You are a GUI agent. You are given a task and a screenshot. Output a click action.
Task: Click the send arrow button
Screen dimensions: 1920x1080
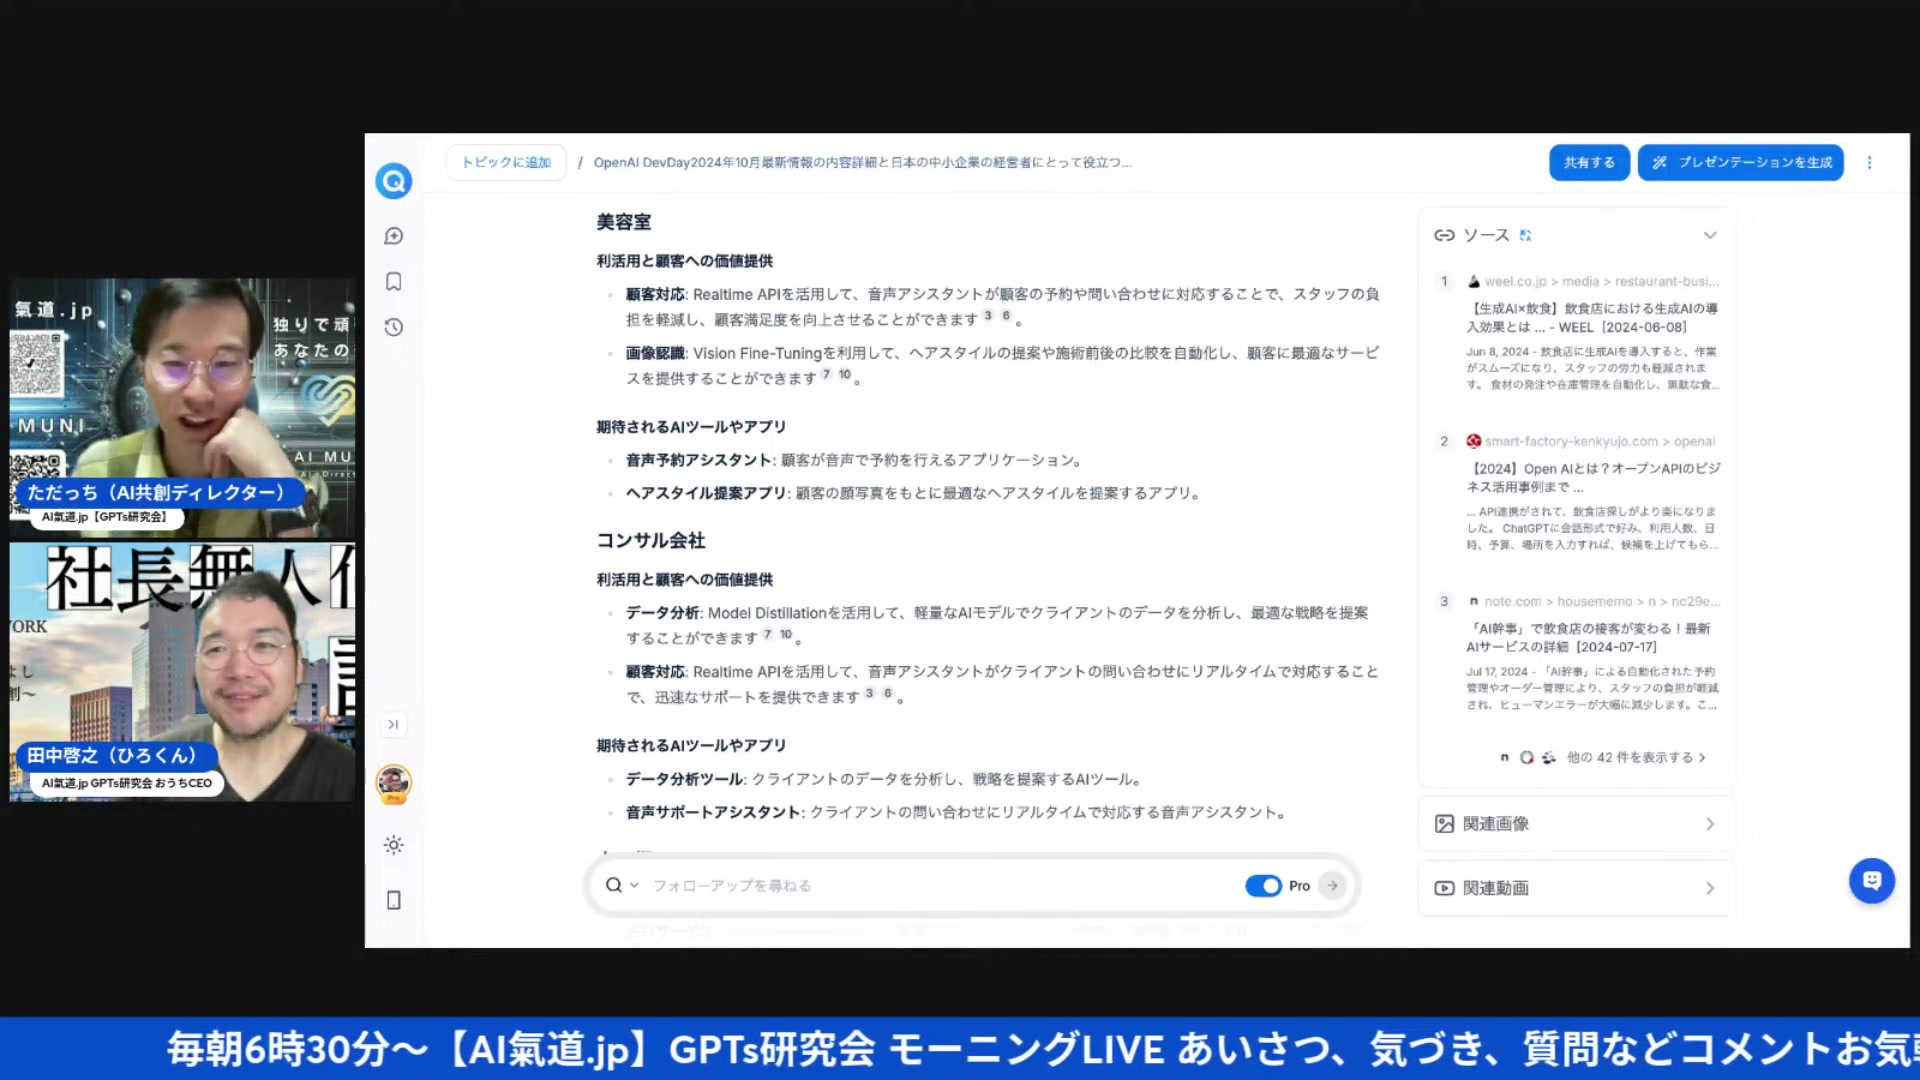[1332, 885]
